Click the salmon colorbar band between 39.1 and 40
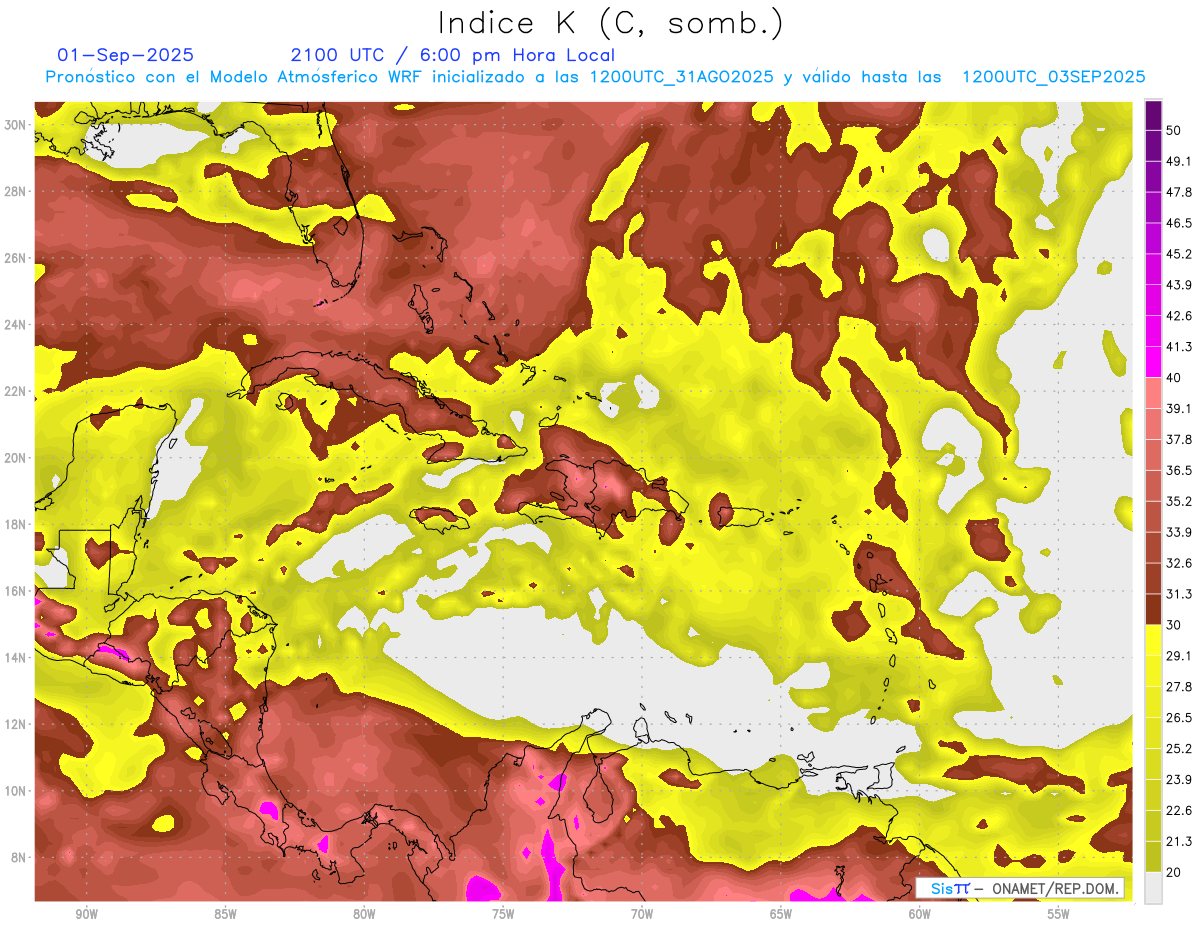 [x=1153, y=393]
